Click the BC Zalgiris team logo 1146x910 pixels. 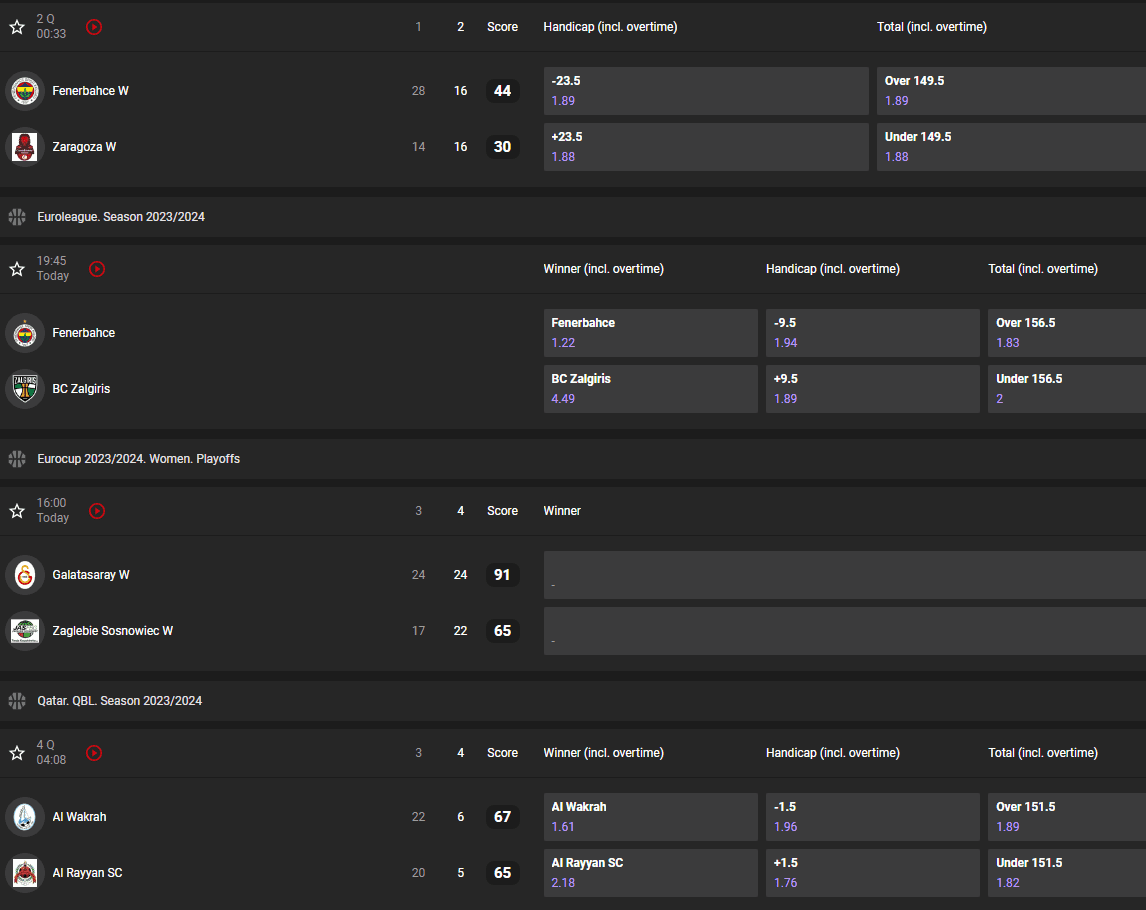coord(25,389)
